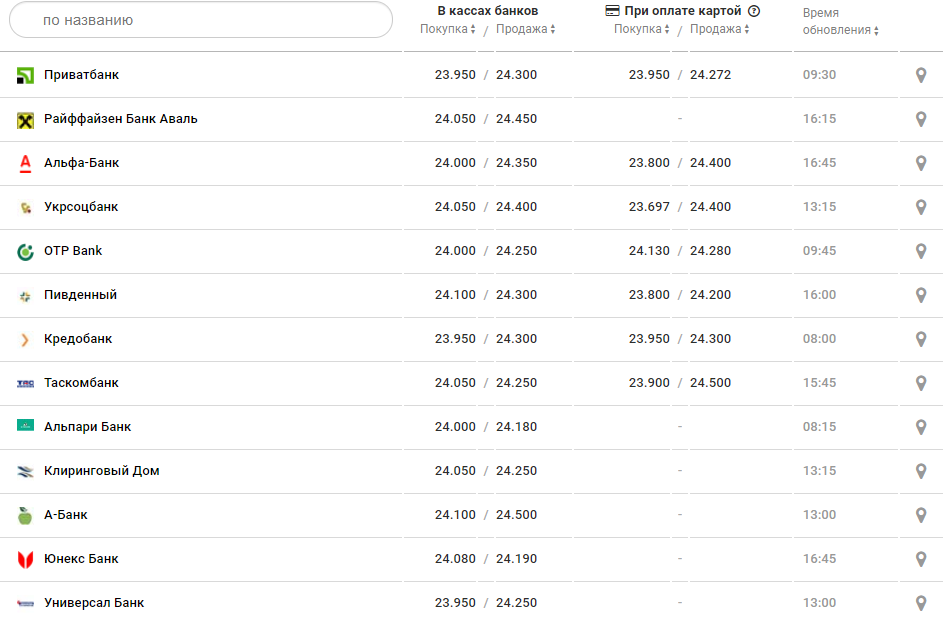943x619 pixels.
Task: Click the help question-mark icon near card payment
Action: click(x=754, y=11)
